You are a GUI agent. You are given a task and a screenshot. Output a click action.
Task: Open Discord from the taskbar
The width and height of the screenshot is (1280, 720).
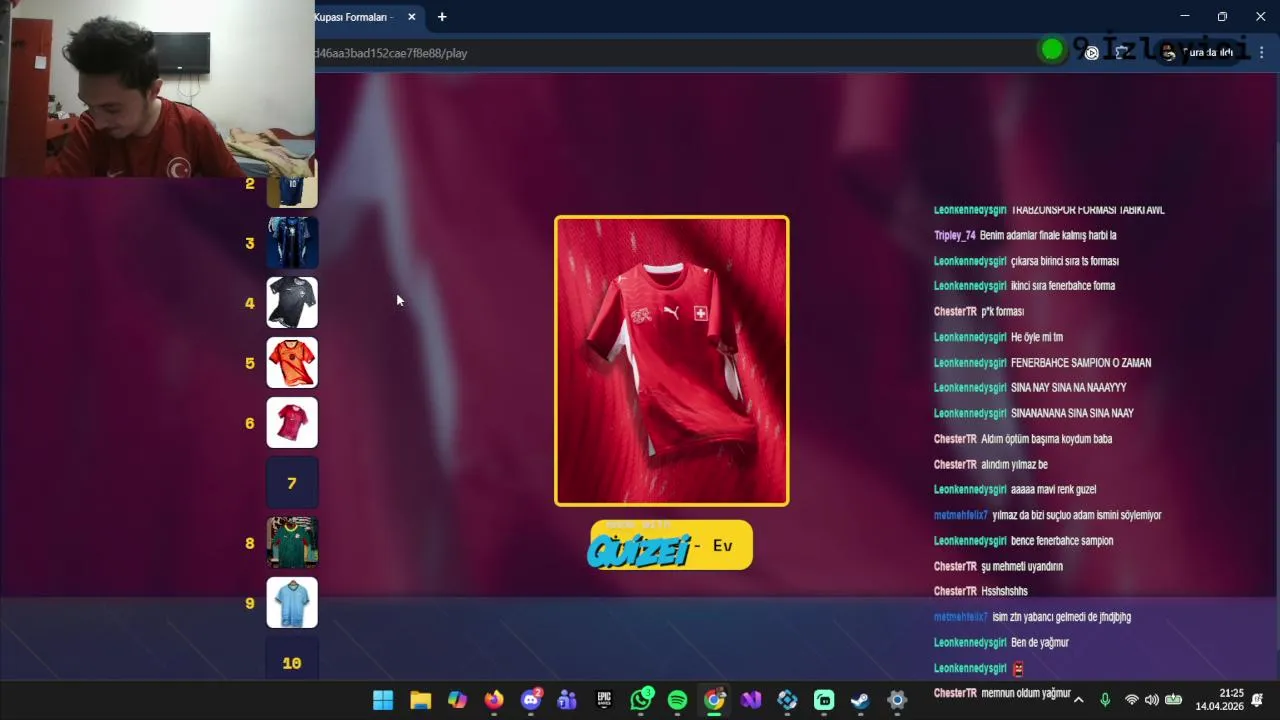531,700
